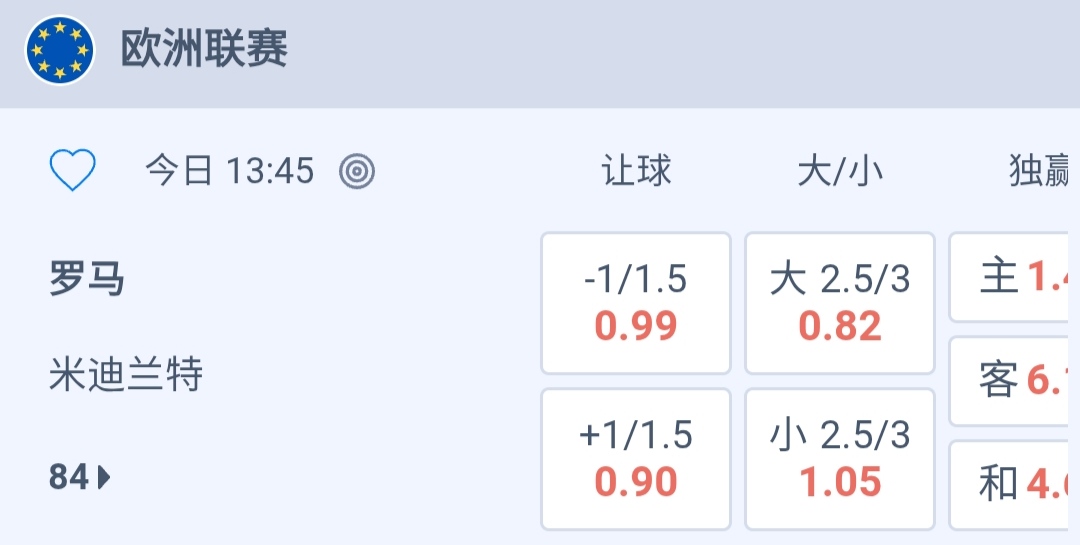Tap the European flag league icon
The width and height of the screenshot is (1080, 545).
pos(60,50)
